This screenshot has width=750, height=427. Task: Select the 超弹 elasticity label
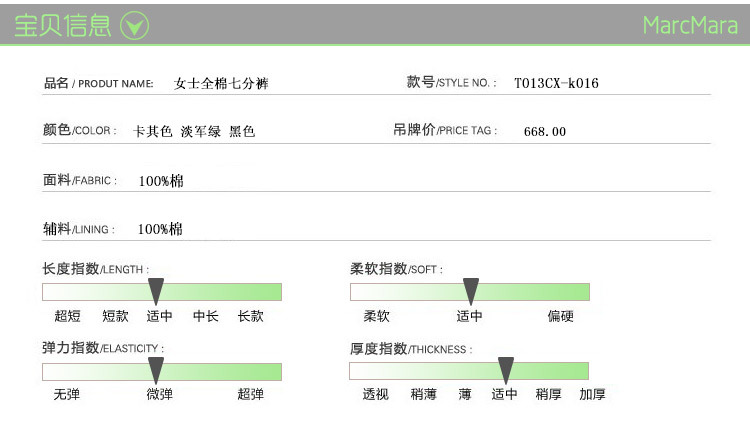pos(251,394)
